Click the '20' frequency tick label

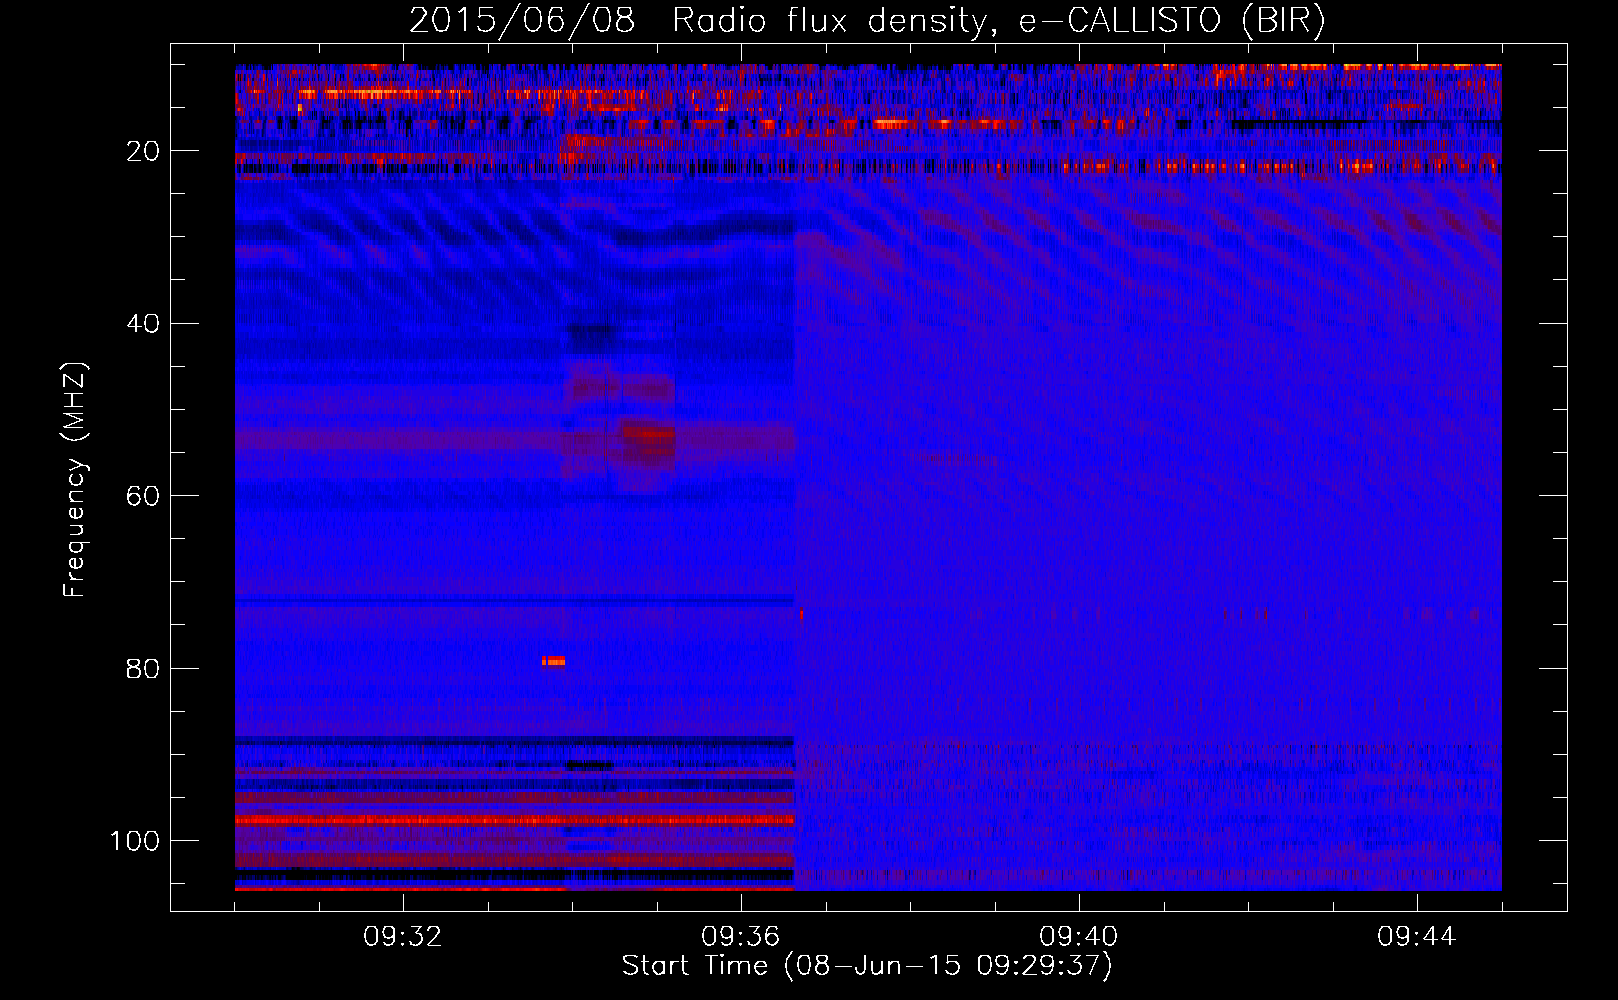(143, 151)
